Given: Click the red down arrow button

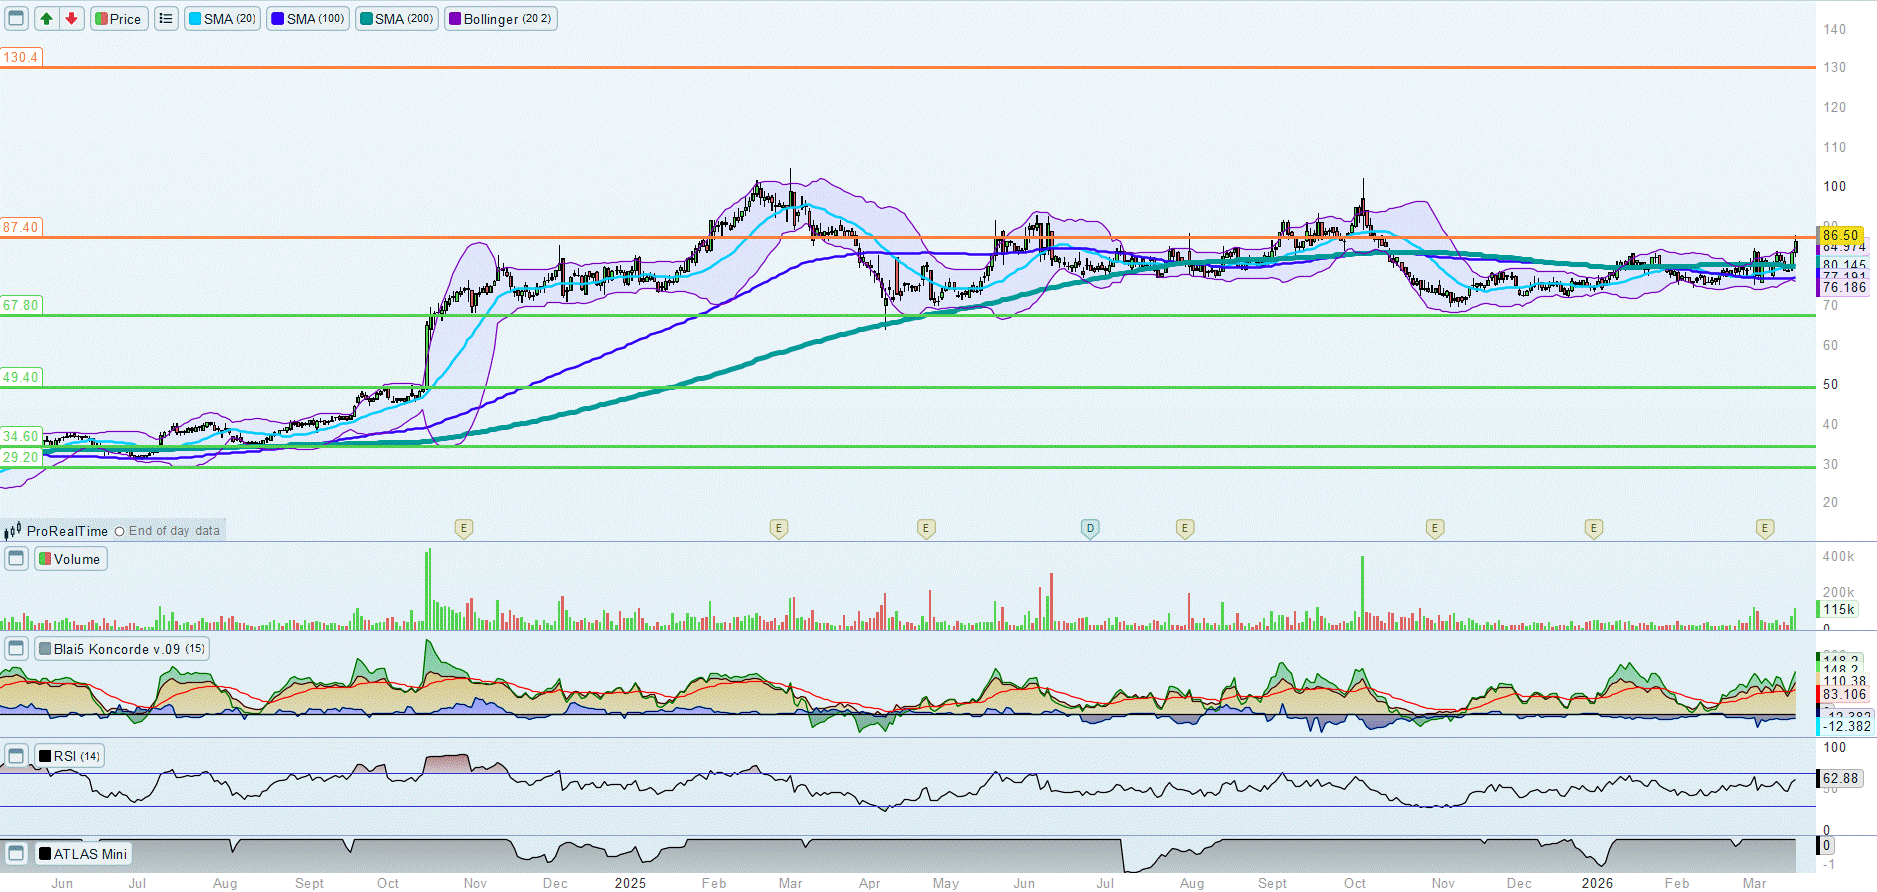Looking at the screenshot, I should pyautogui.click(x=71, y=19).
